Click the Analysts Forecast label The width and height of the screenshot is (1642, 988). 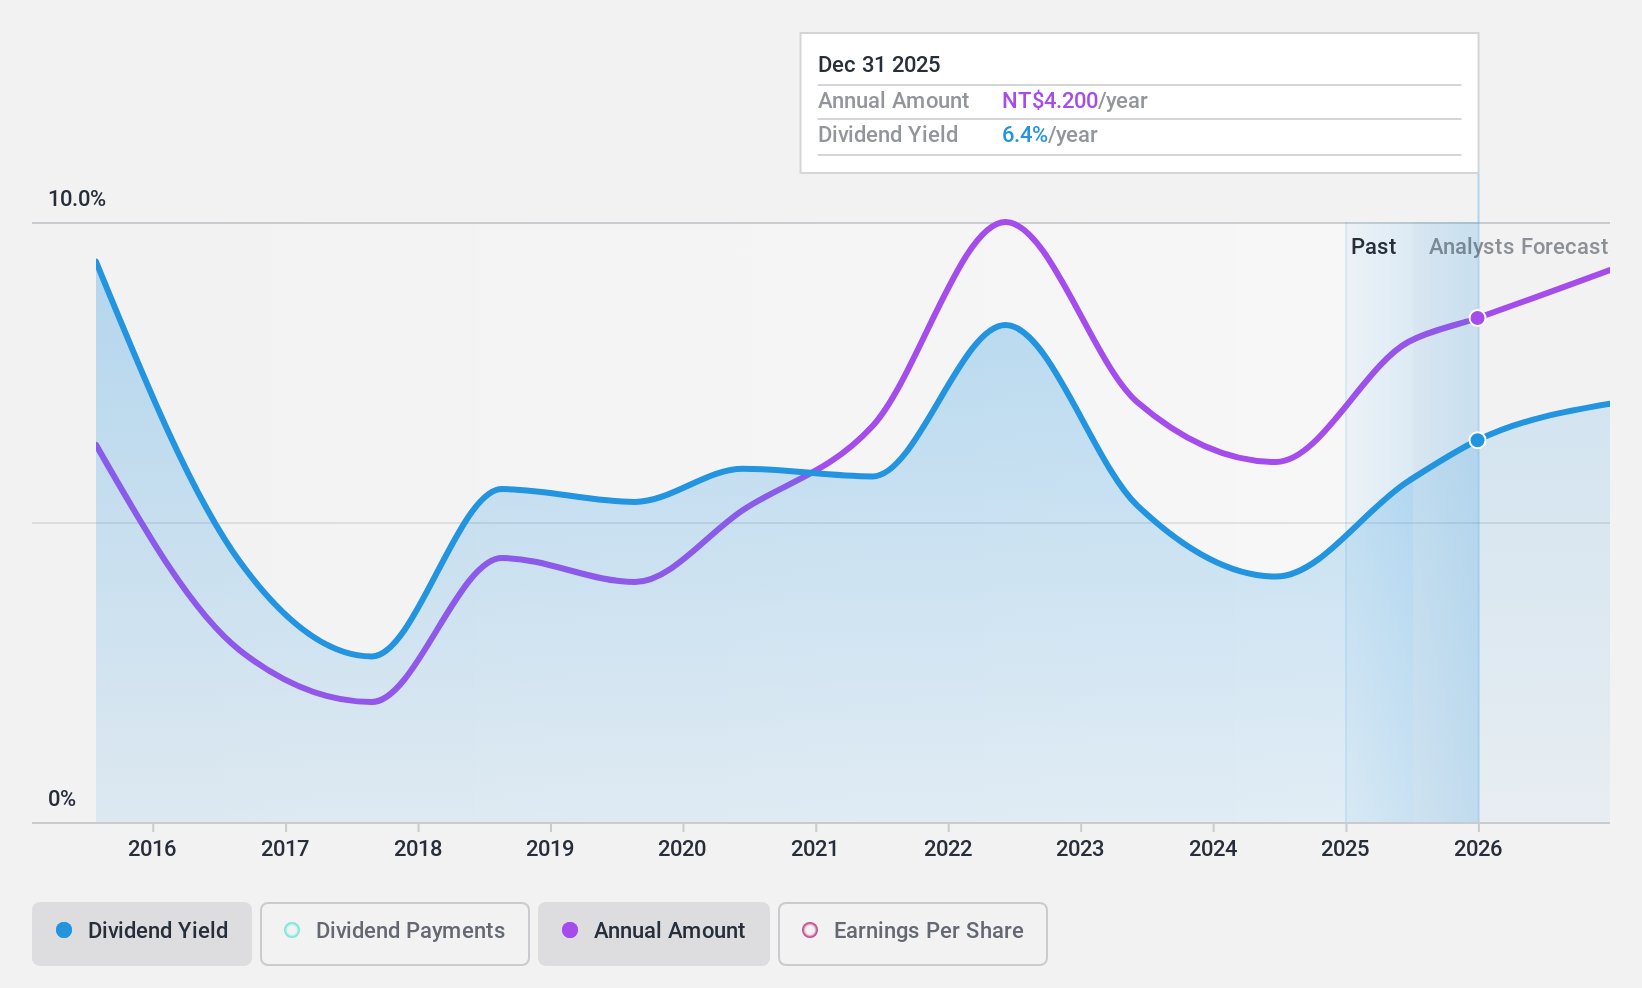click(x=1518, y=246)
